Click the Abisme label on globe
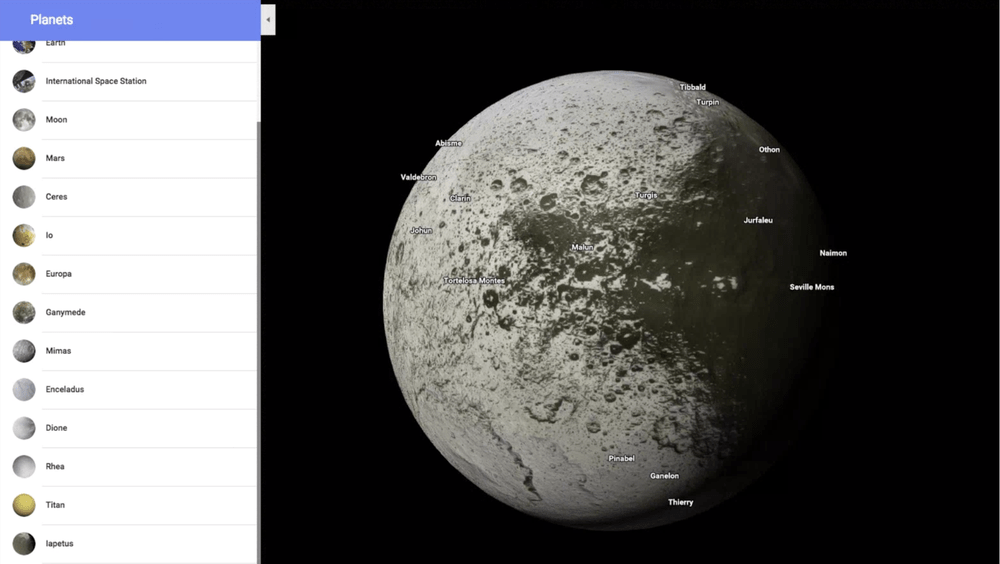The width and height of the screenshot is (1000, 564). [x=448, y=144]
